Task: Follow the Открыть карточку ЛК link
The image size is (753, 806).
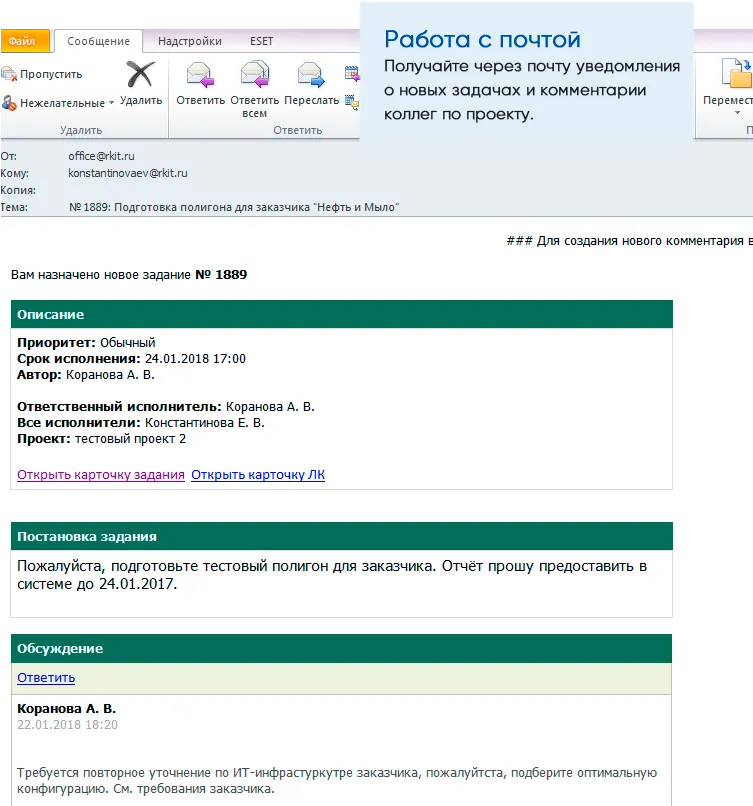Action: pos(258,475)
